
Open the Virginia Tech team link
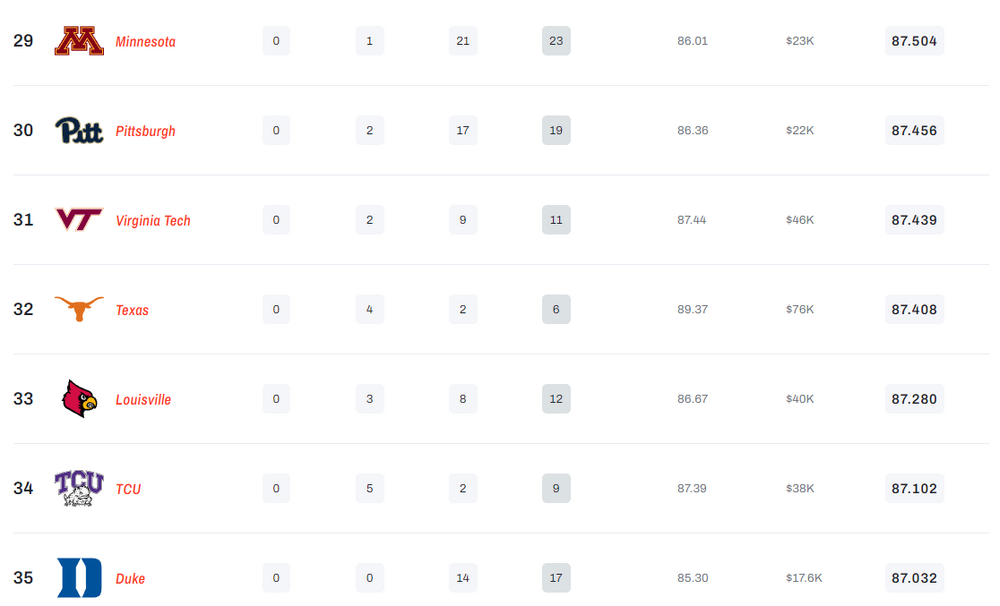point(154,220)
